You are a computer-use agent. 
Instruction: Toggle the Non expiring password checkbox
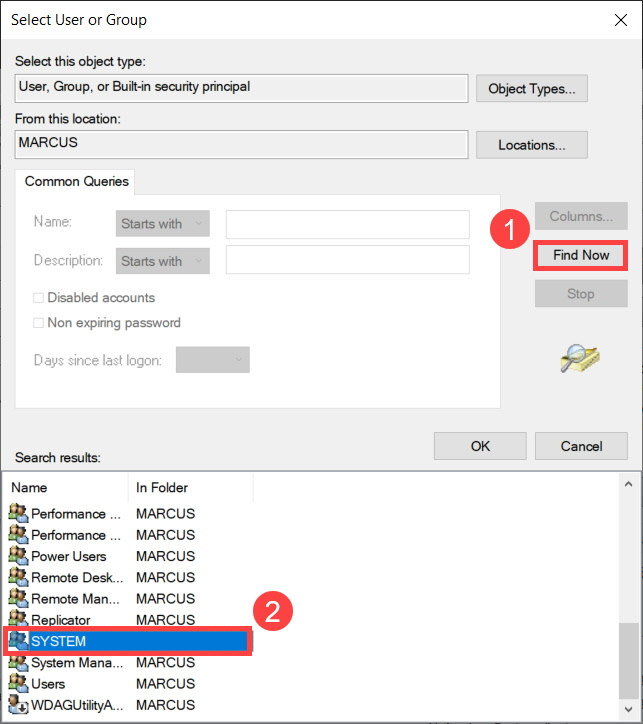[x=40, y=323]
